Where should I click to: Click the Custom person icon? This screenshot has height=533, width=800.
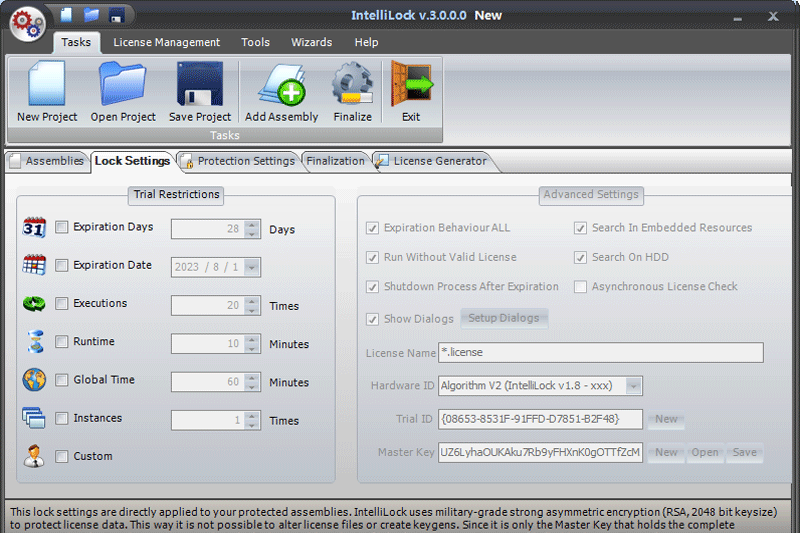pos(34,456)
